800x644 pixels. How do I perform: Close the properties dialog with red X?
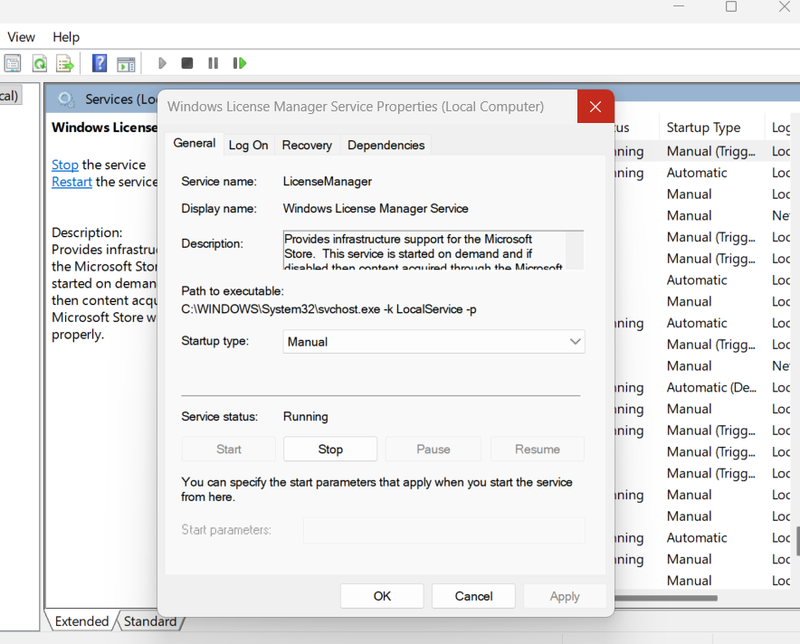(595, 107)
